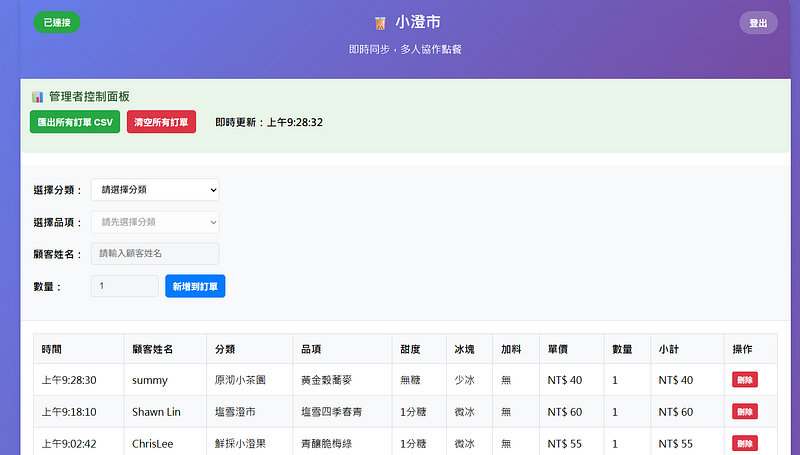Click the 即時同步，多人協作點餐 subtitle
This screenshot has width=800, height=455.
point(405,49)
